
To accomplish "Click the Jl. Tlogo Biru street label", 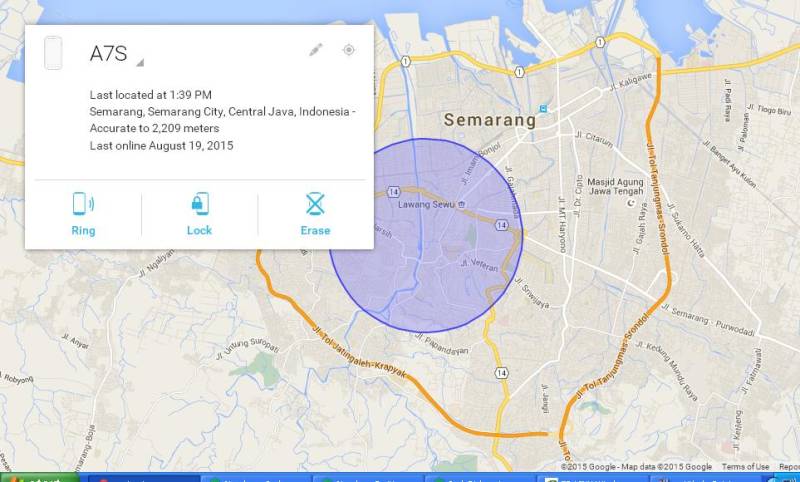I will [768, 109].
